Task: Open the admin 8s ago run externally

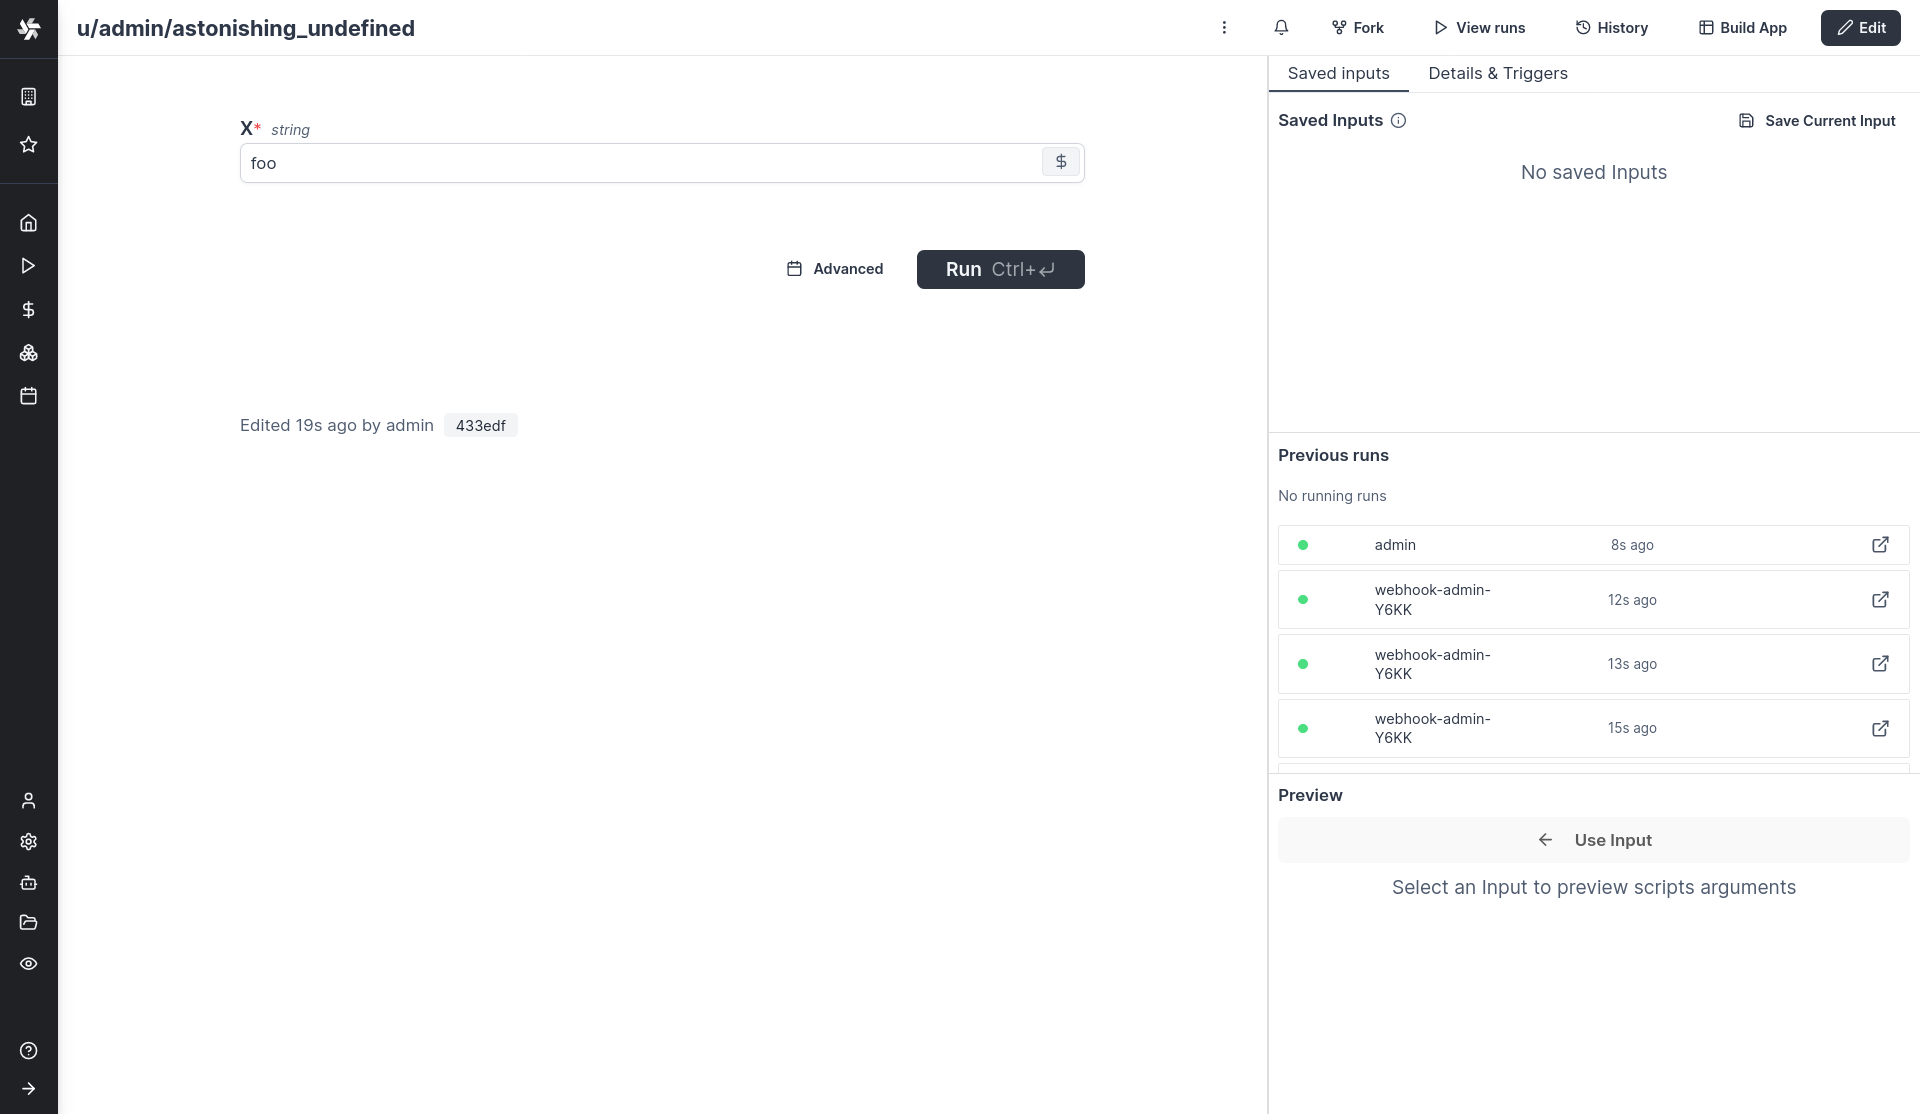Action: 1880,545
